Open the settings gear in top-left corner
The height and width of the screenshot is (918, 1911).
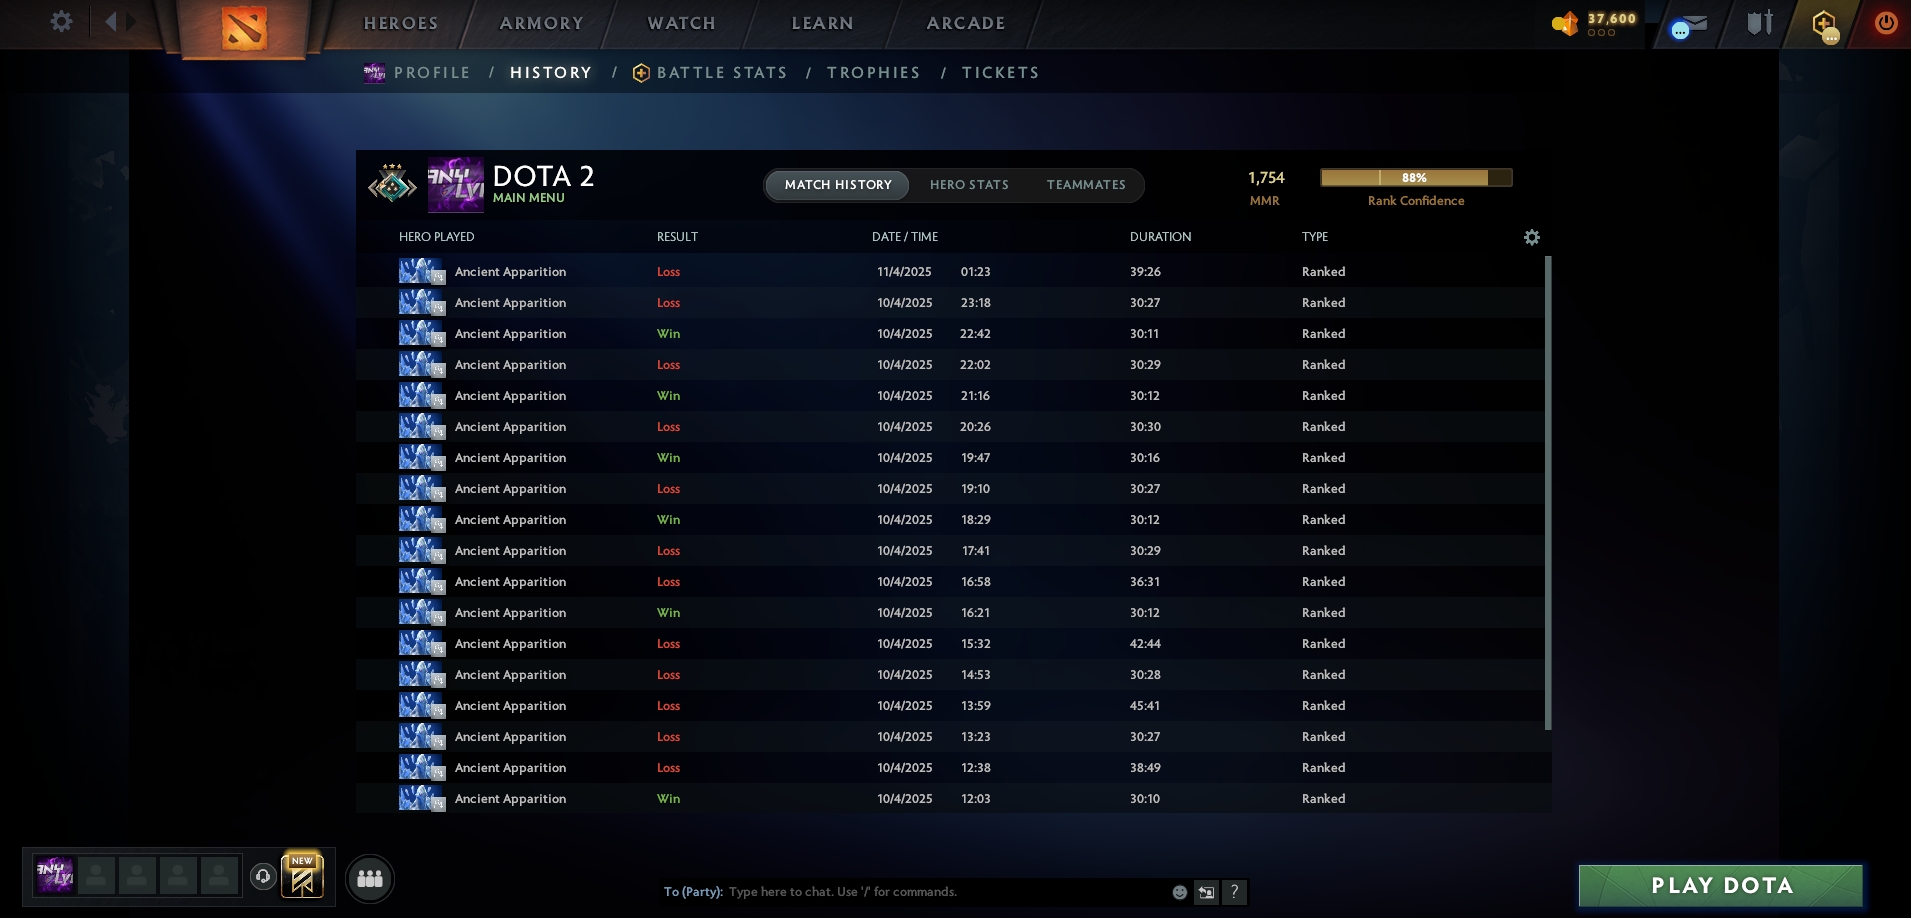pyautogui.click(x=61, y=22)
